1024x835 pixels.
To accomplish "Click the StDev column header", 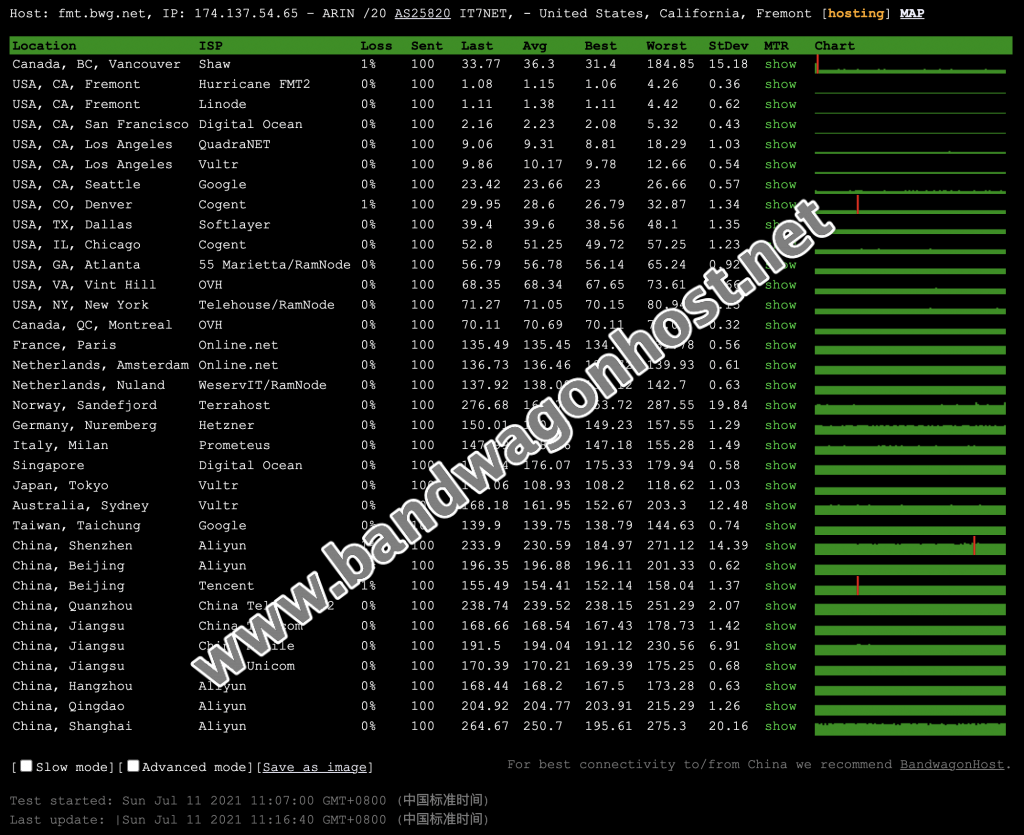I will [728, 46].
